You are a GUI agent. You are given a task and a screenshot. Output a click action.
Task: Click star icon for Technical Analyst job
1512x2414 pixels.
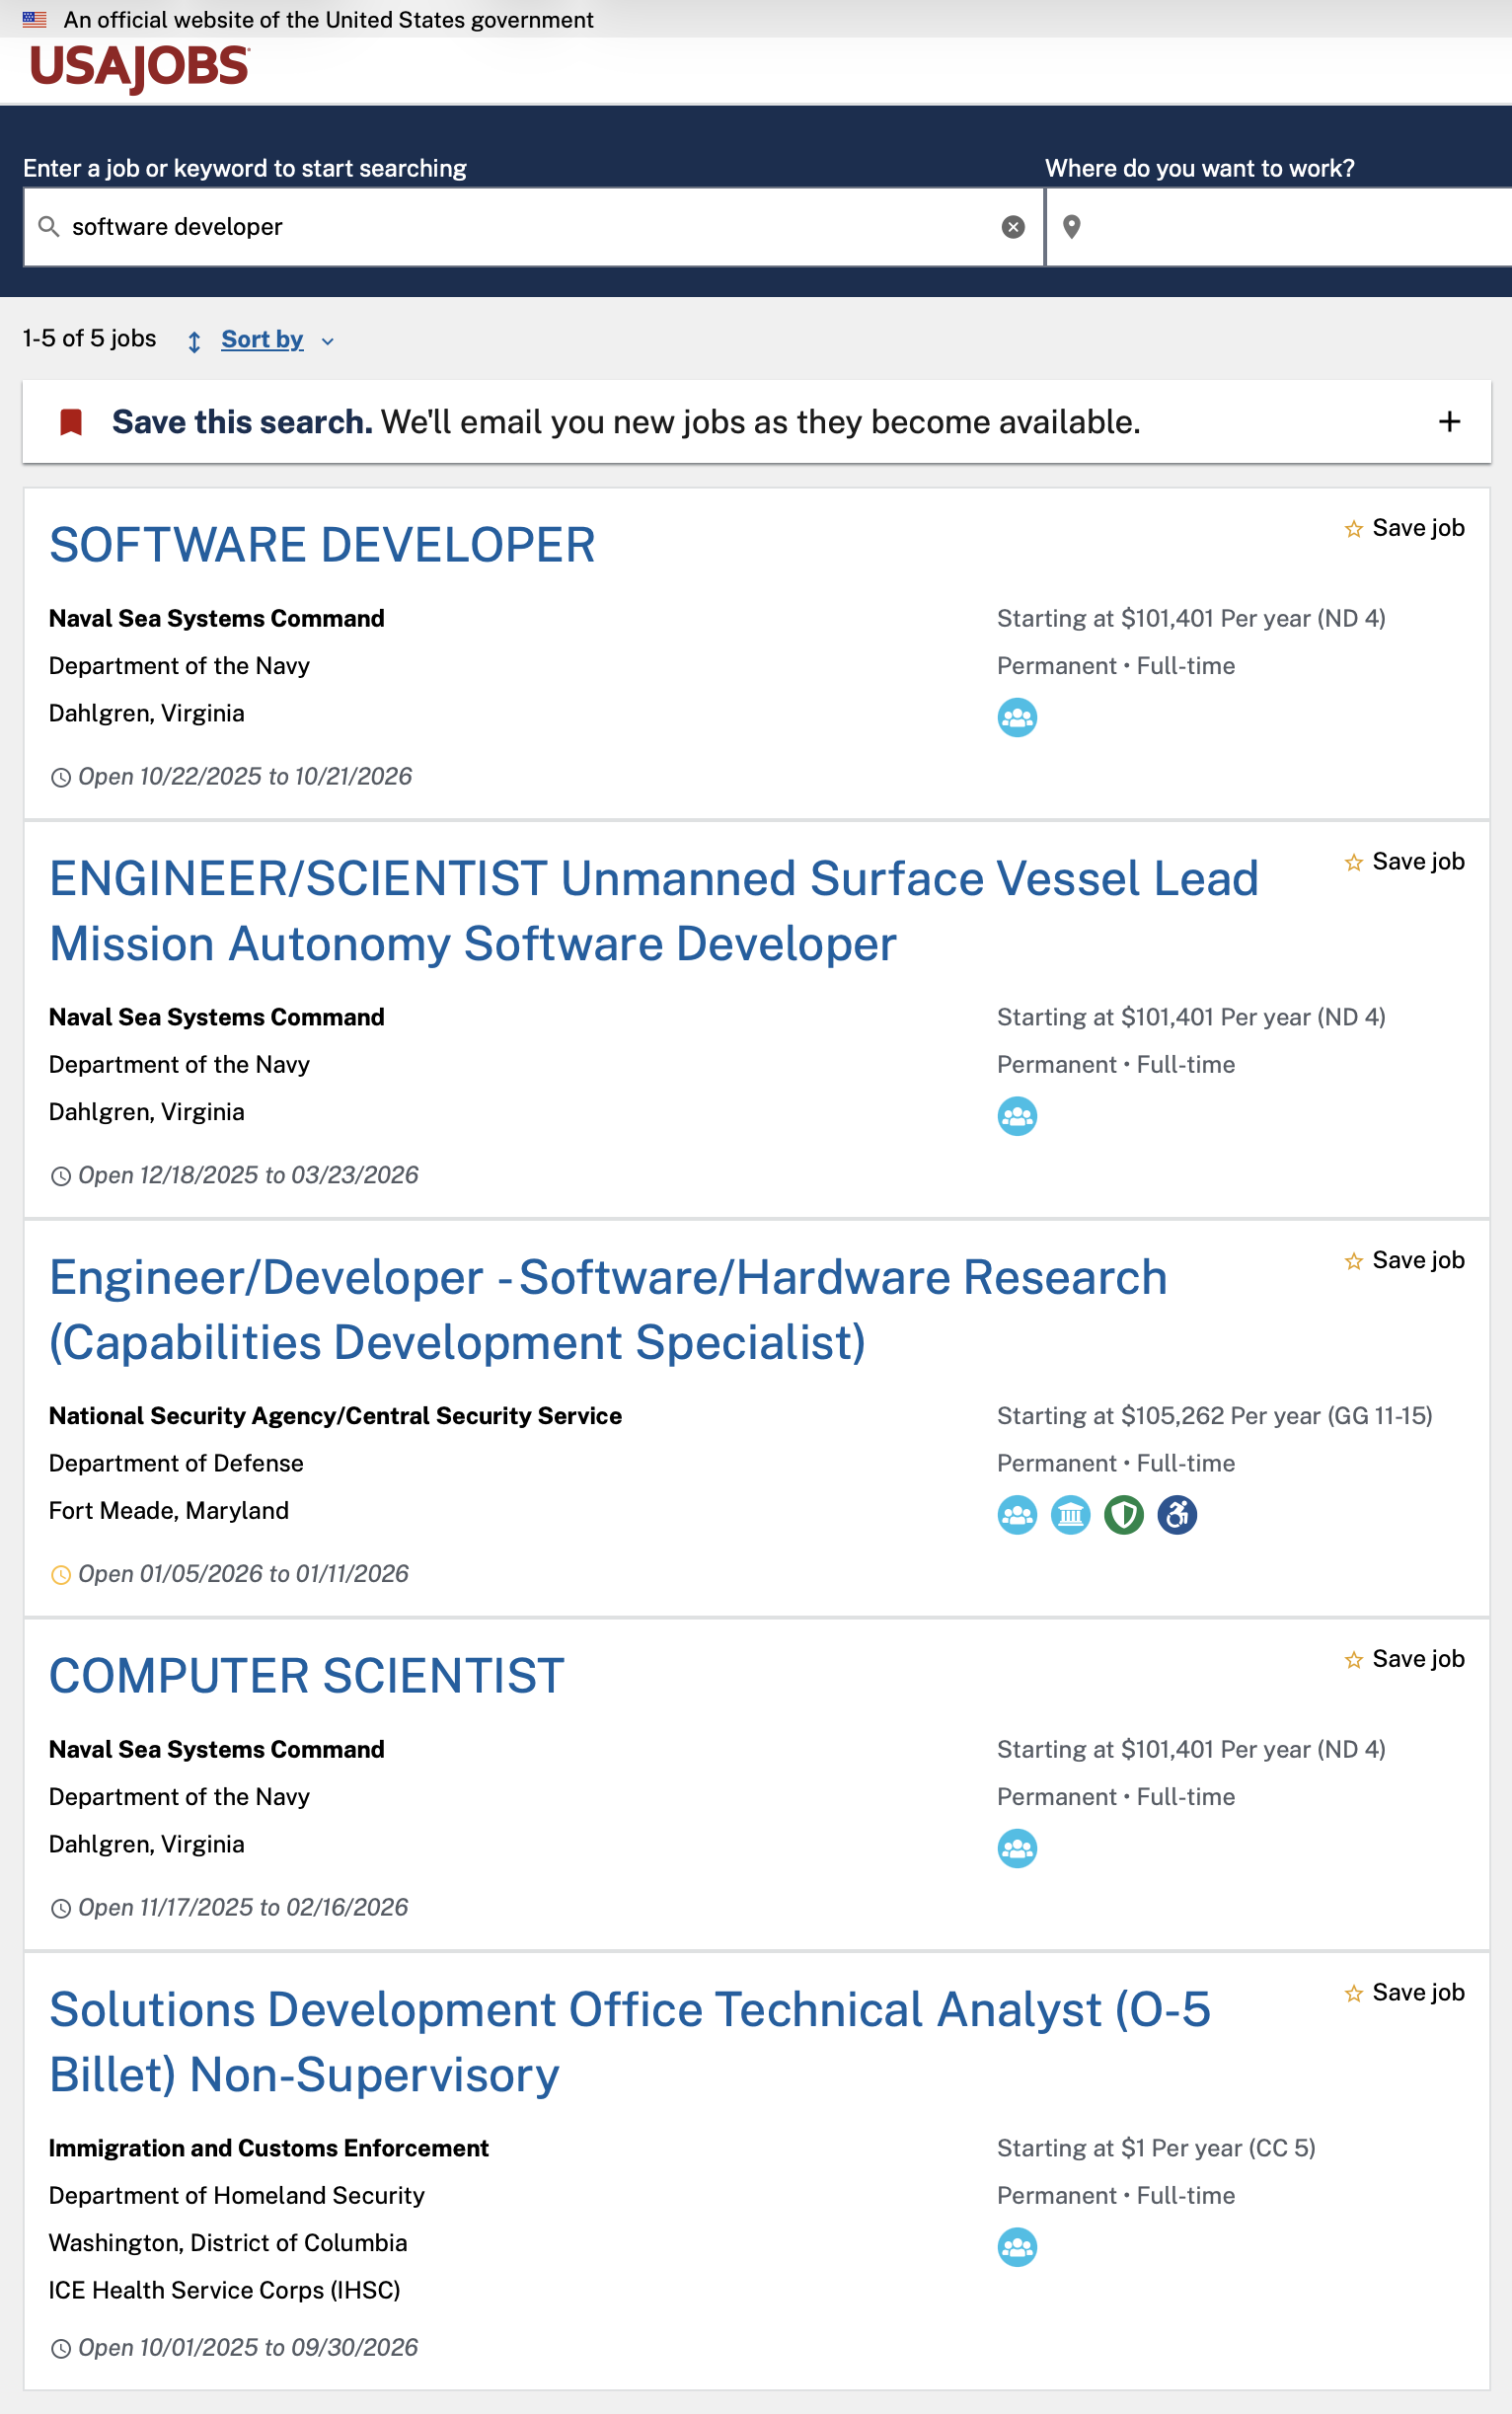point(1354,1993)
